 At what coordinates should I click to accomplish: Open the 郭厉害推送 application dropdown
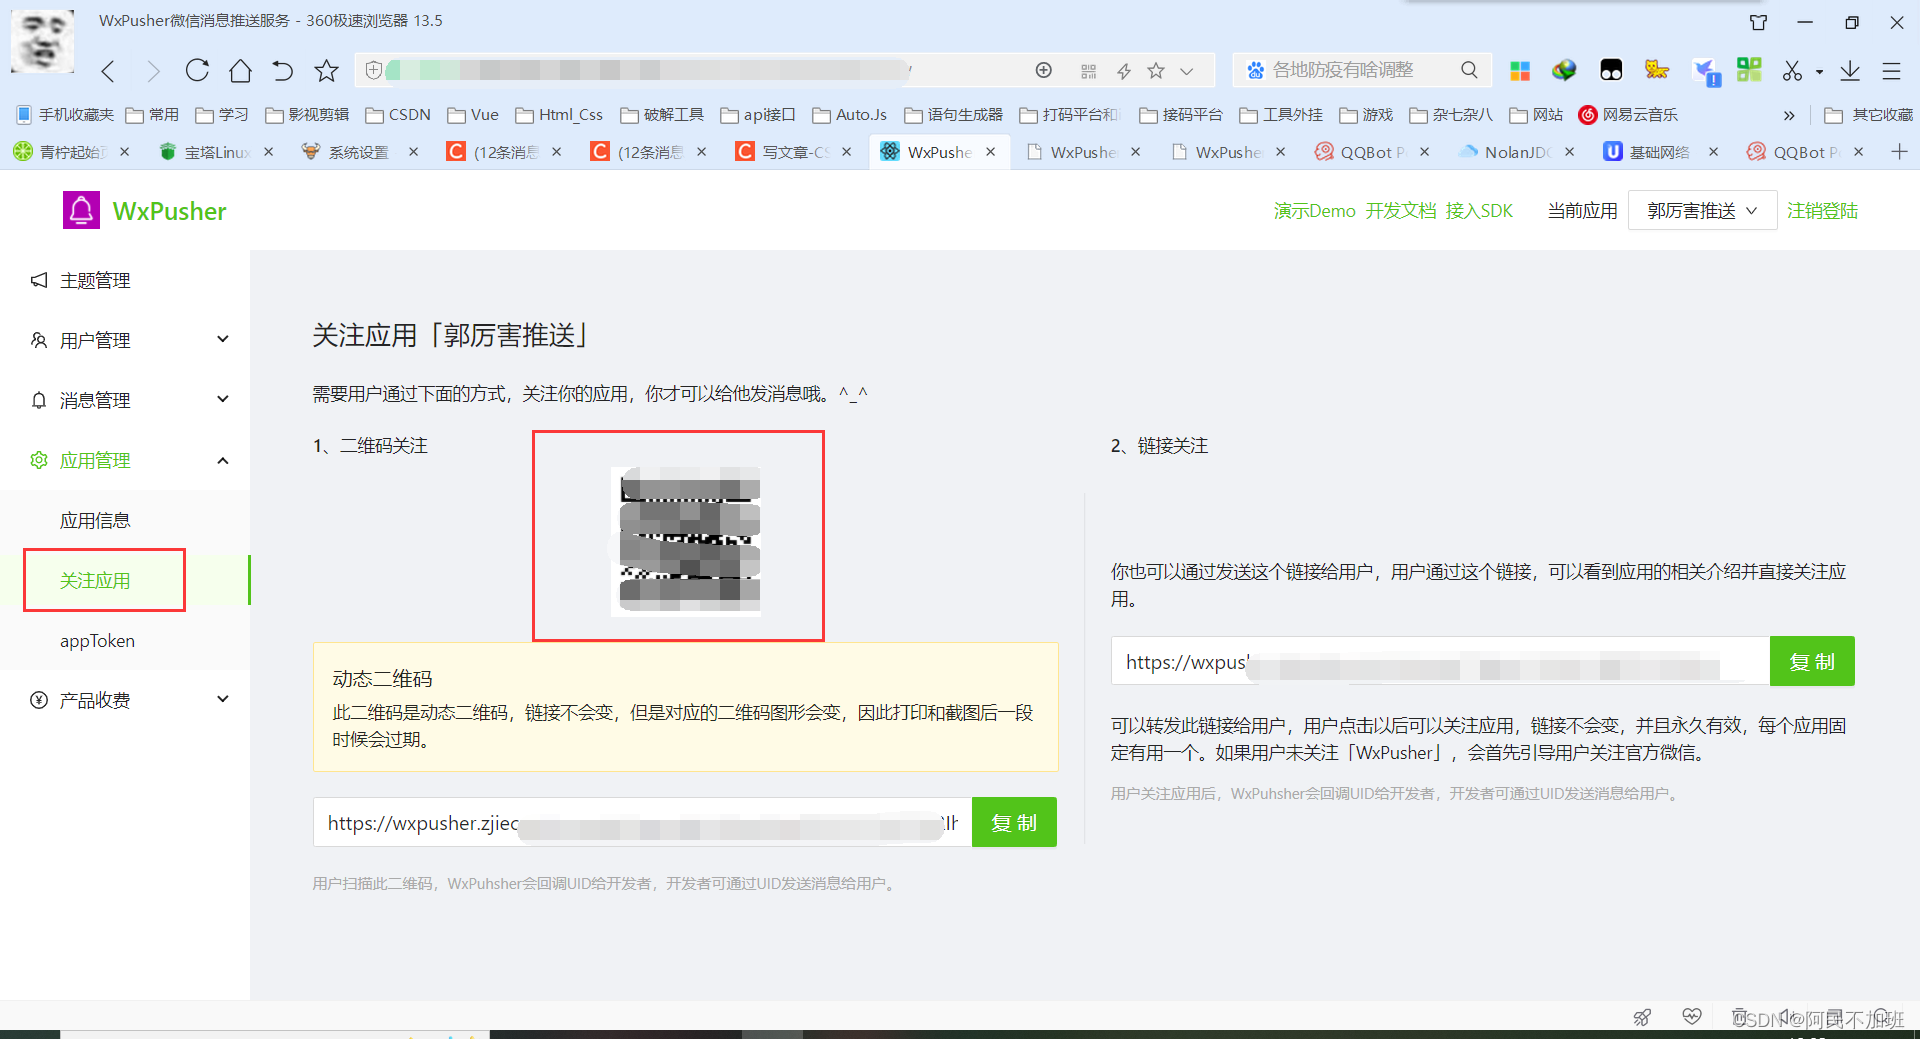point(1702,210)
